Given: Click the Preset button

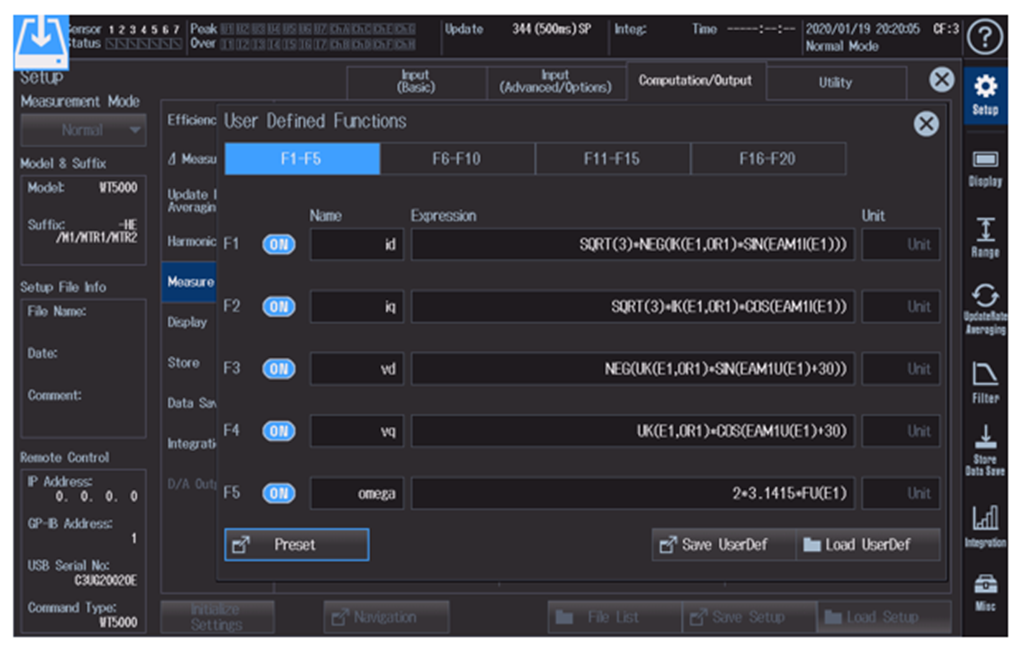Looking at the screenshot, I should 297,544.
